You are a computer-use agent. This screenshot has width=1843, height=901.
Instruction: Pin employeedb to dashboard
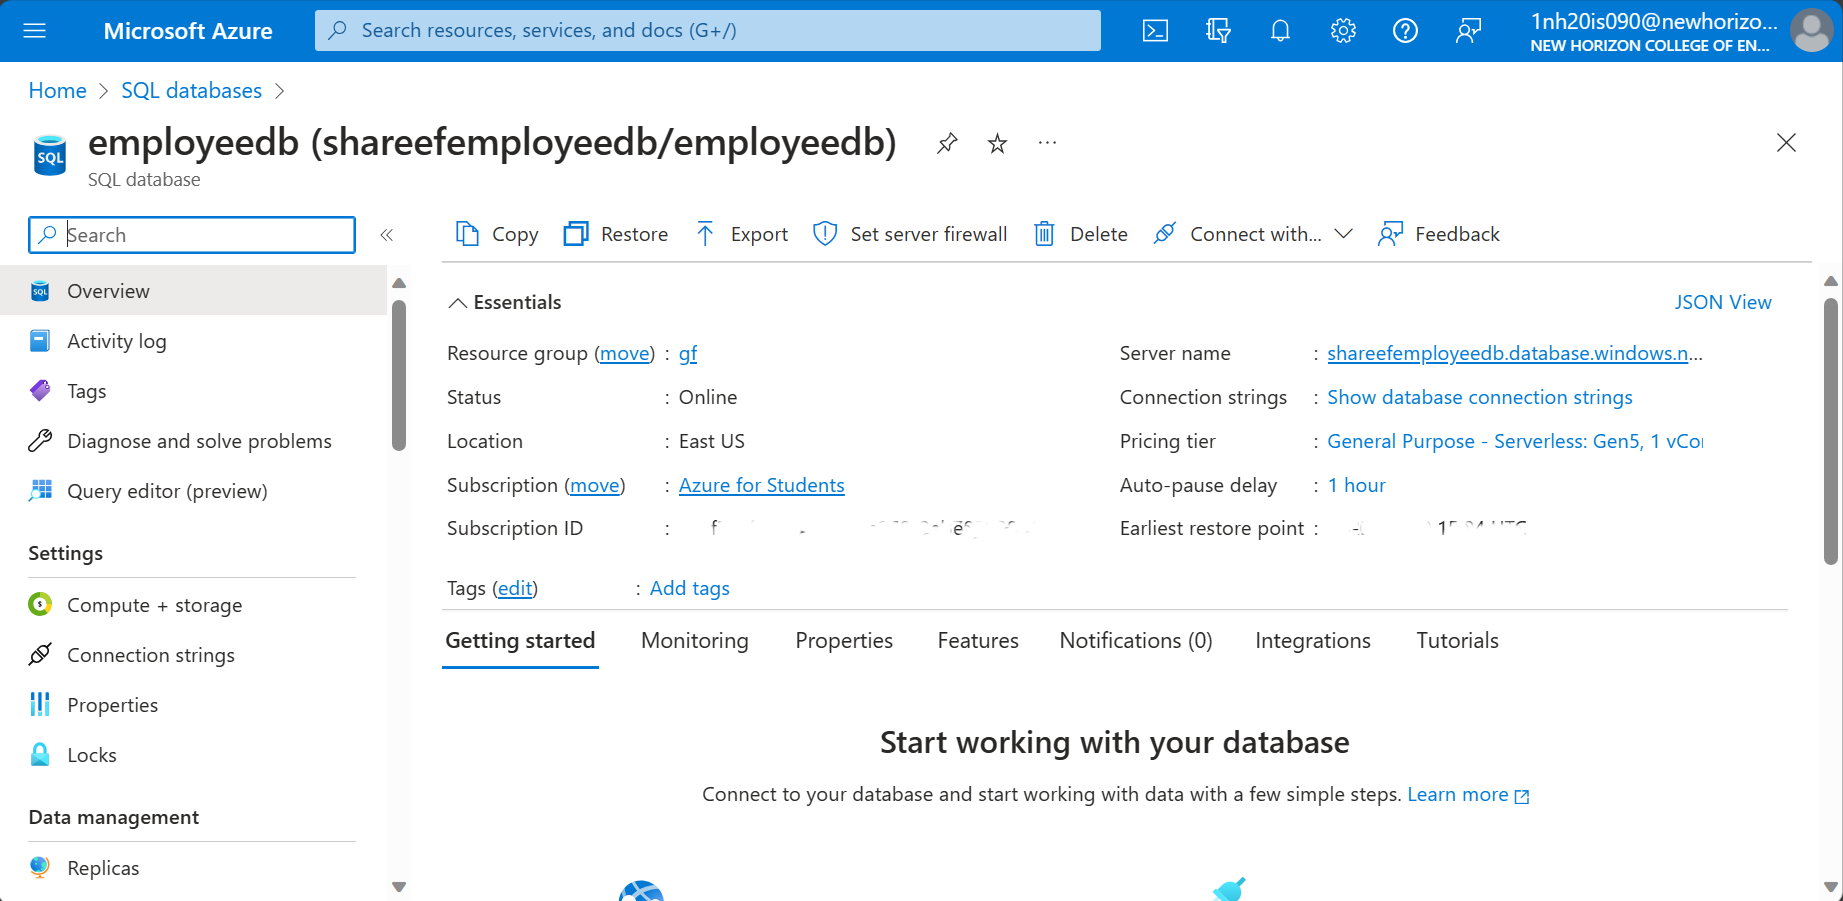coord(946,143)
